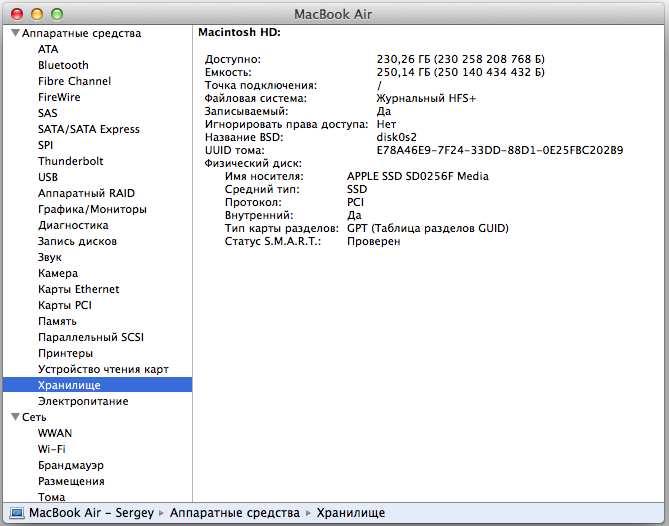Open SATA/SATA Express section

click(89, 129)
